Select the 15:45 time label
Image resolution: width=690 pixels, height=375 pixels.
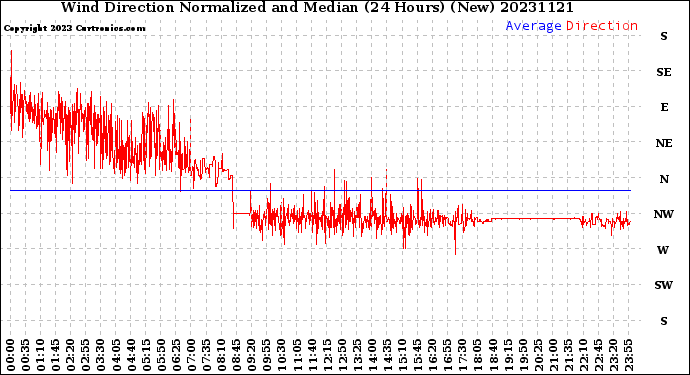coord(418,356)
